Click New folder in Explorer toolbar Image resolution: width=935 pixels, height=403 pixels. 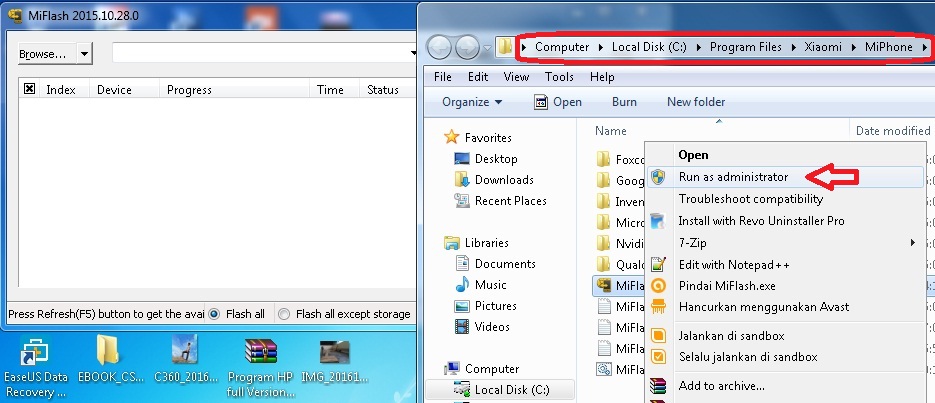point(696,102)
